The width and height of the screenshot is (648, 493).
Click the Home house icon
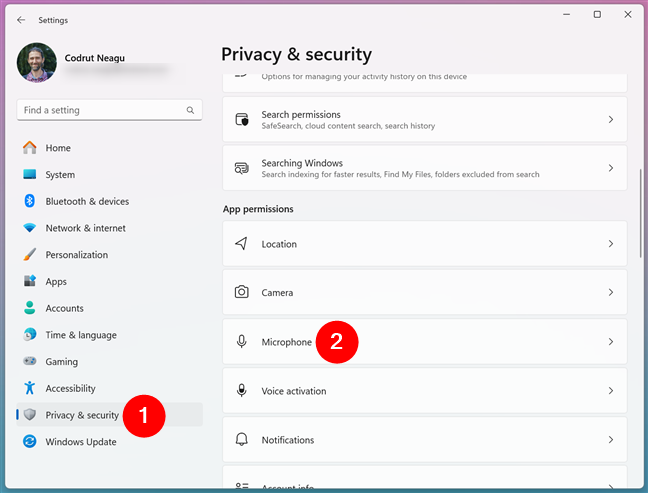point(29,148)
